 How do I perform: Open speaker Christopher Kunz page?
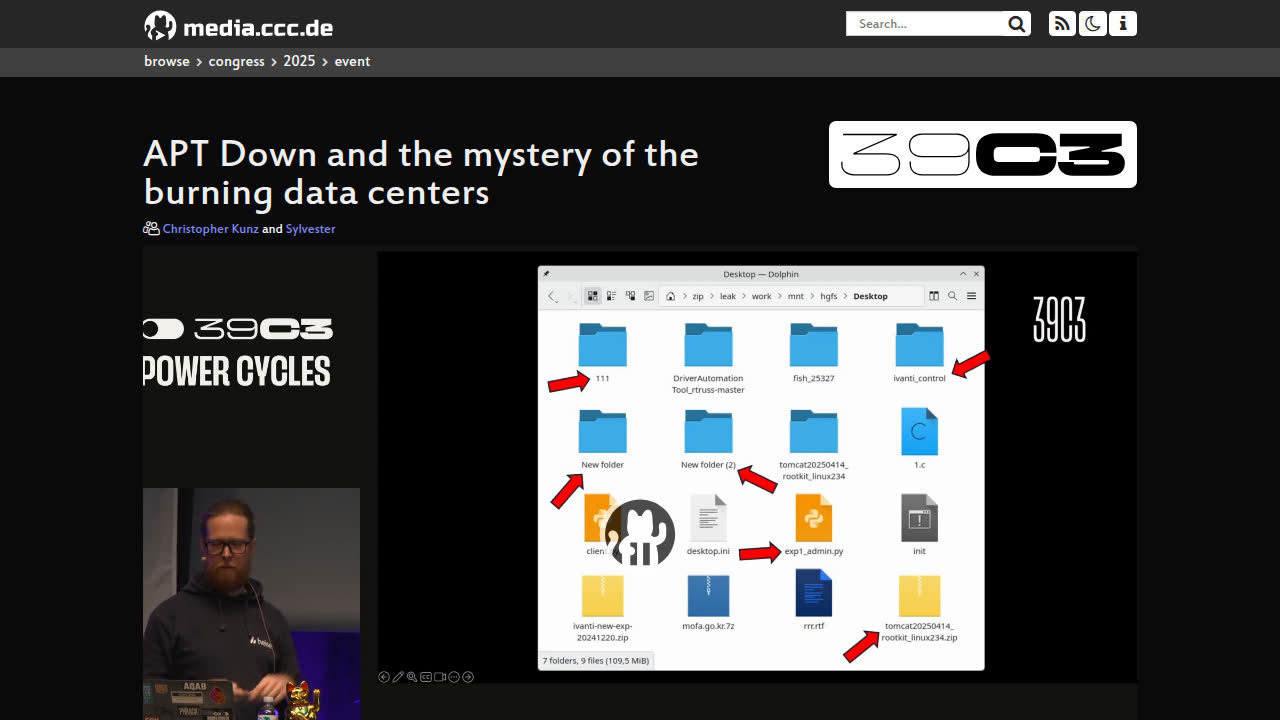(x=210, y=229)
